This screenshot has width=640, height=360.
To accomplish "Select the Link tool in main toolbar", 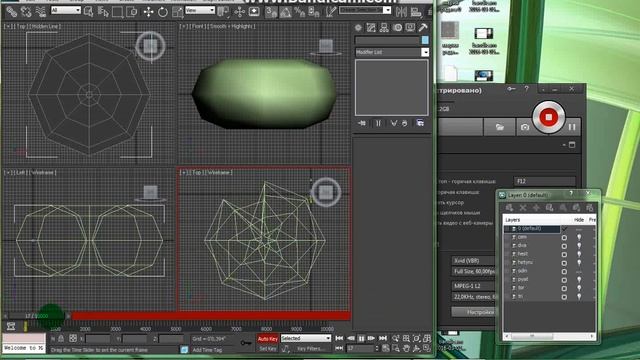I will [11, 12].
